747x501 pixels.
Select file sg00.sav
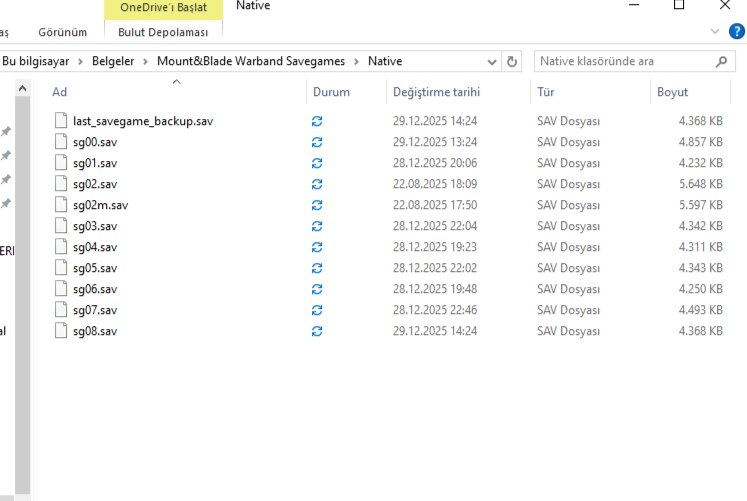95,142
